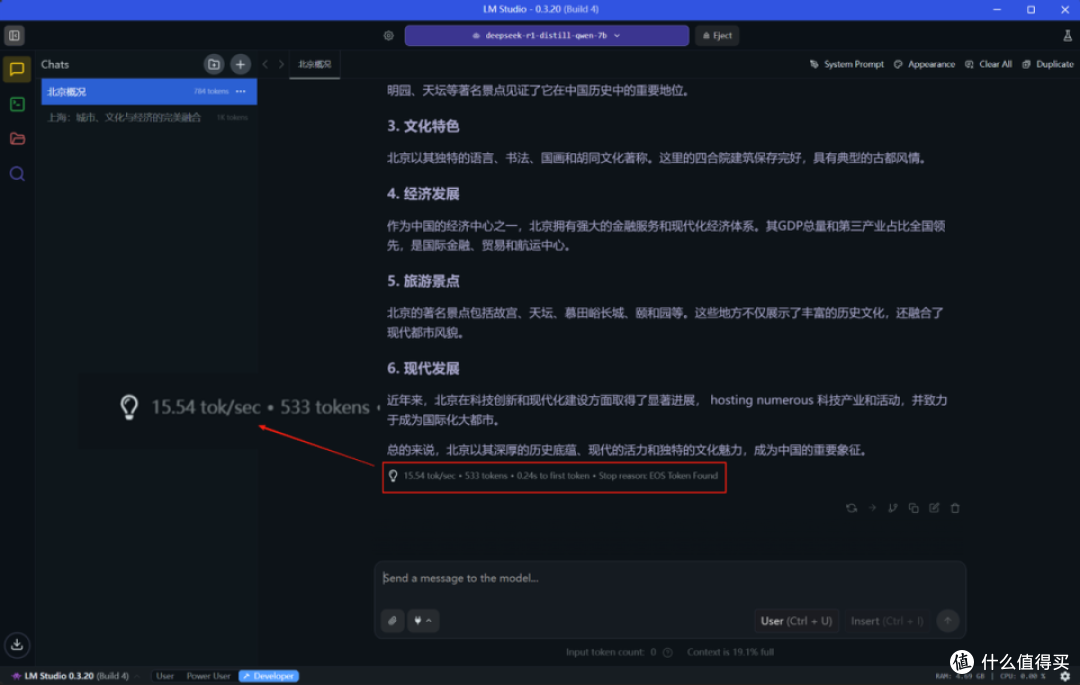Branch the conversation from this message
The image size is (1080, 685).
[x=893, y=508]
